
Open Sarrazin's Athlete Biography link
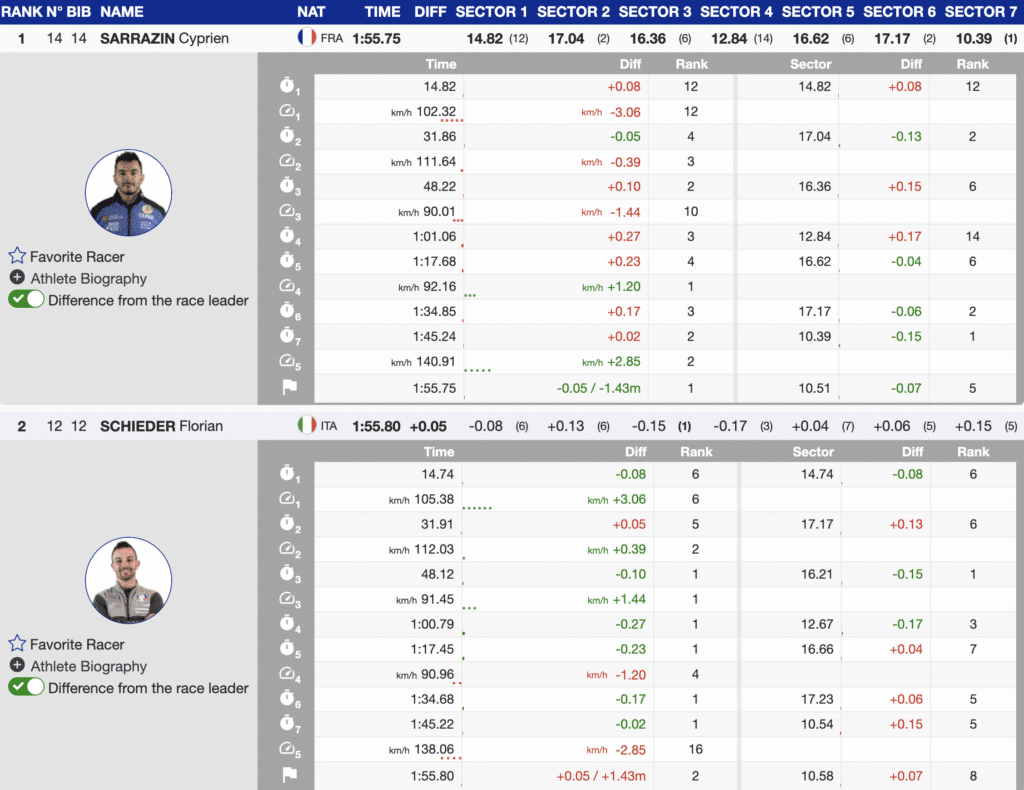(88, 279)
